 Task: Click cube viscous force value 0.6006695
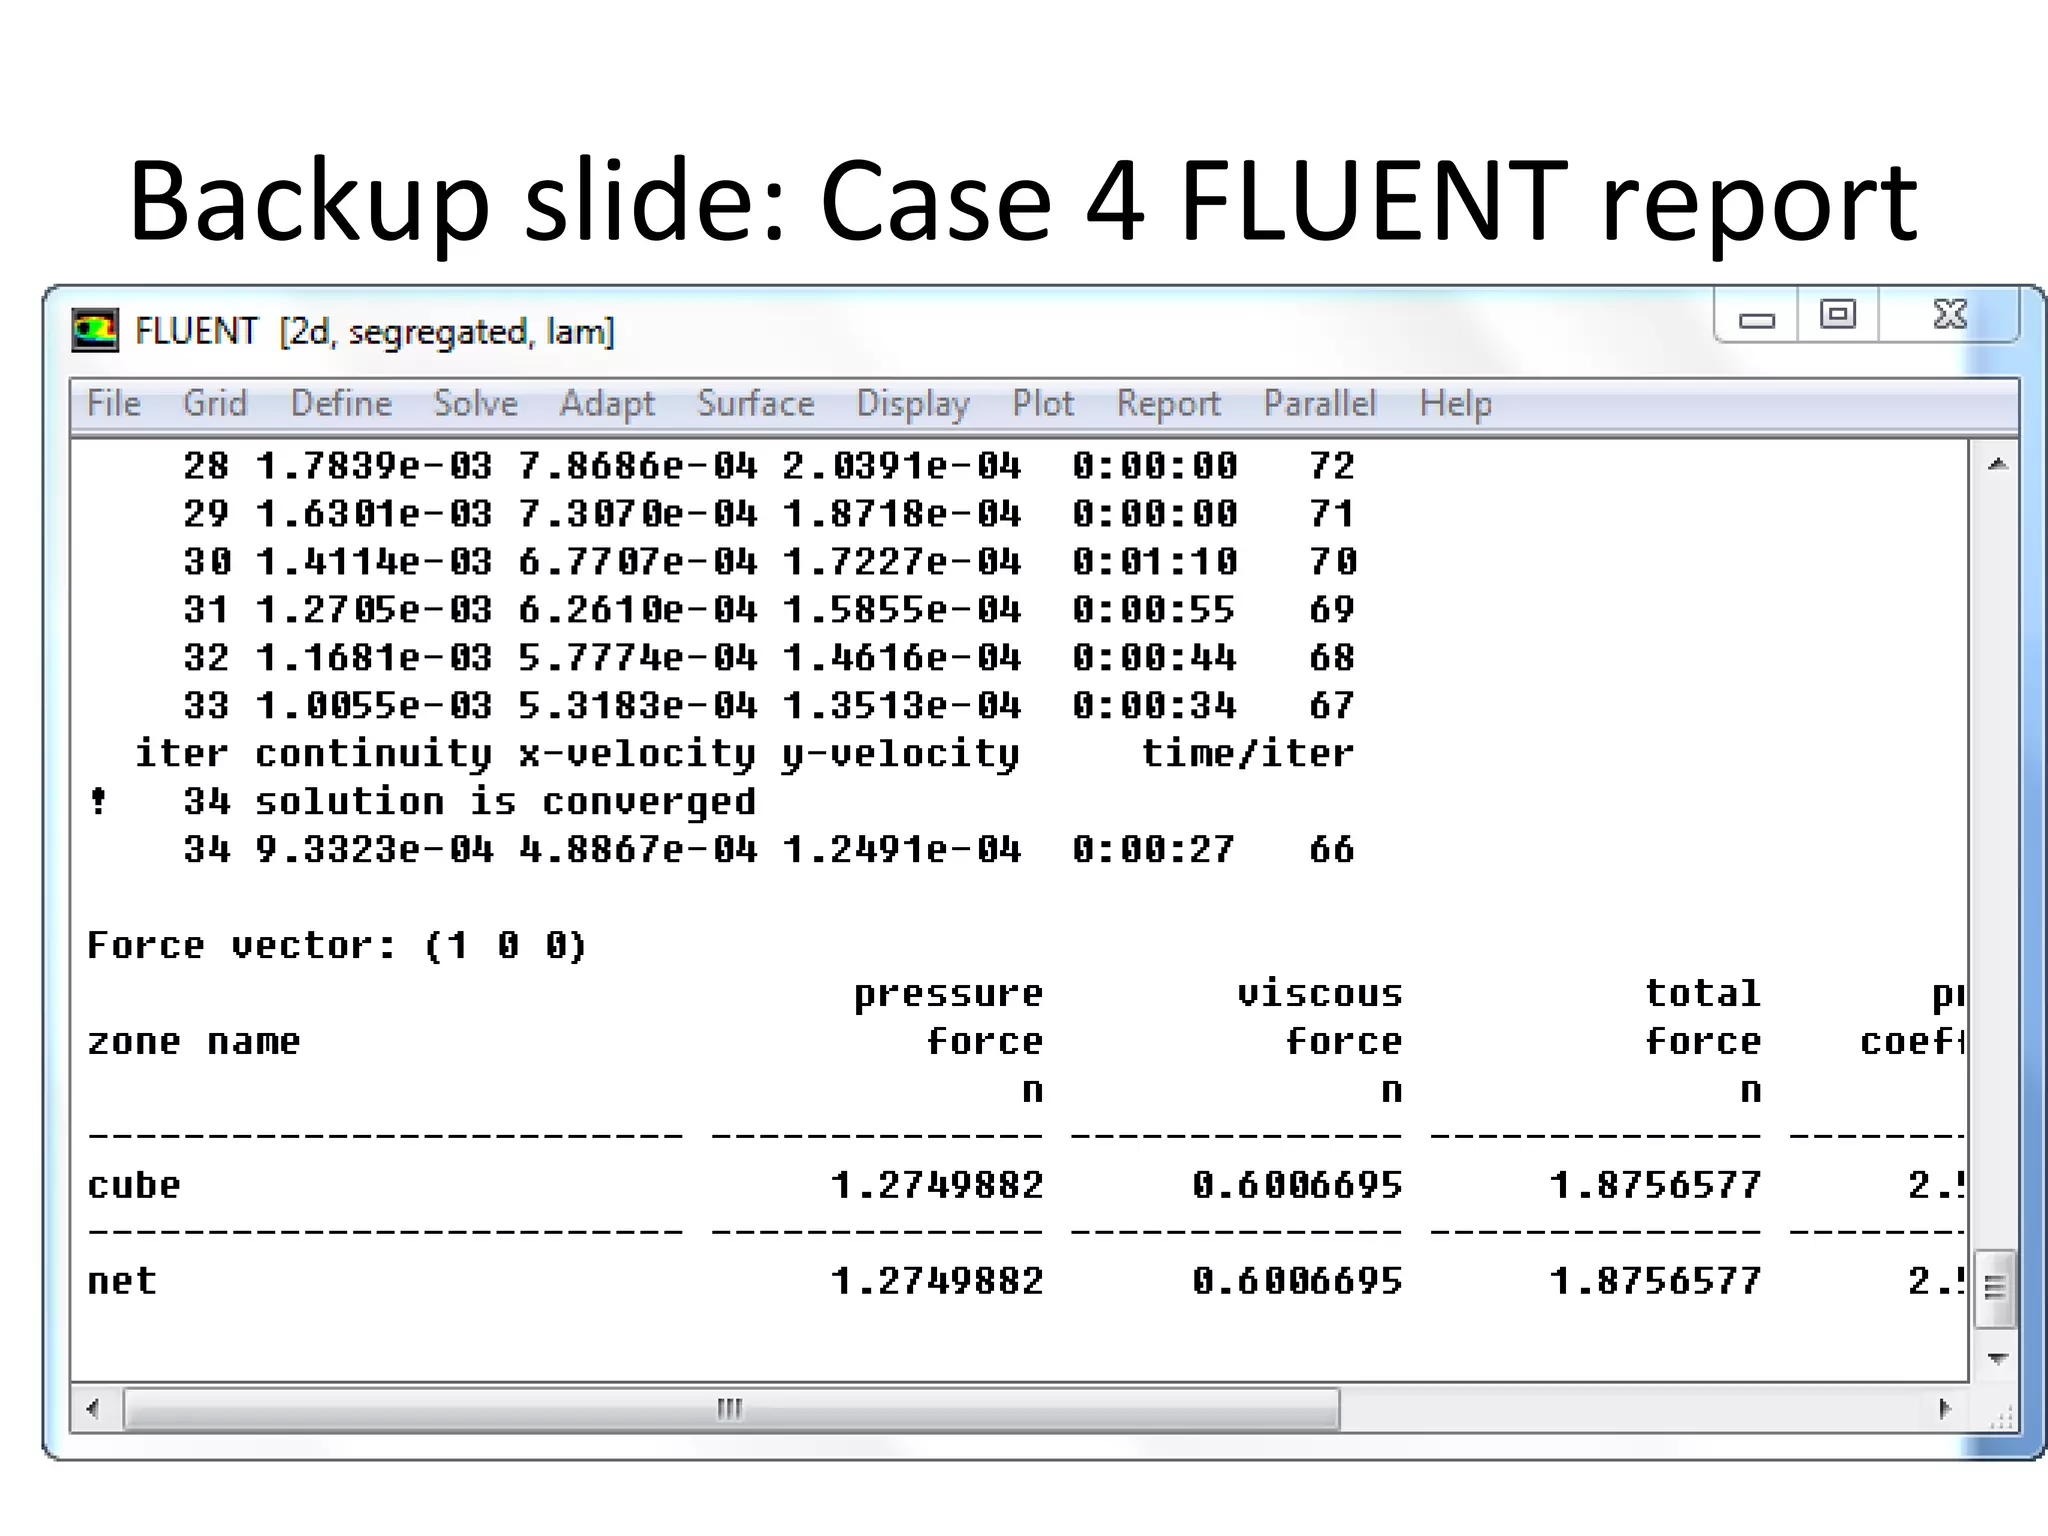coord(1297,1185)
